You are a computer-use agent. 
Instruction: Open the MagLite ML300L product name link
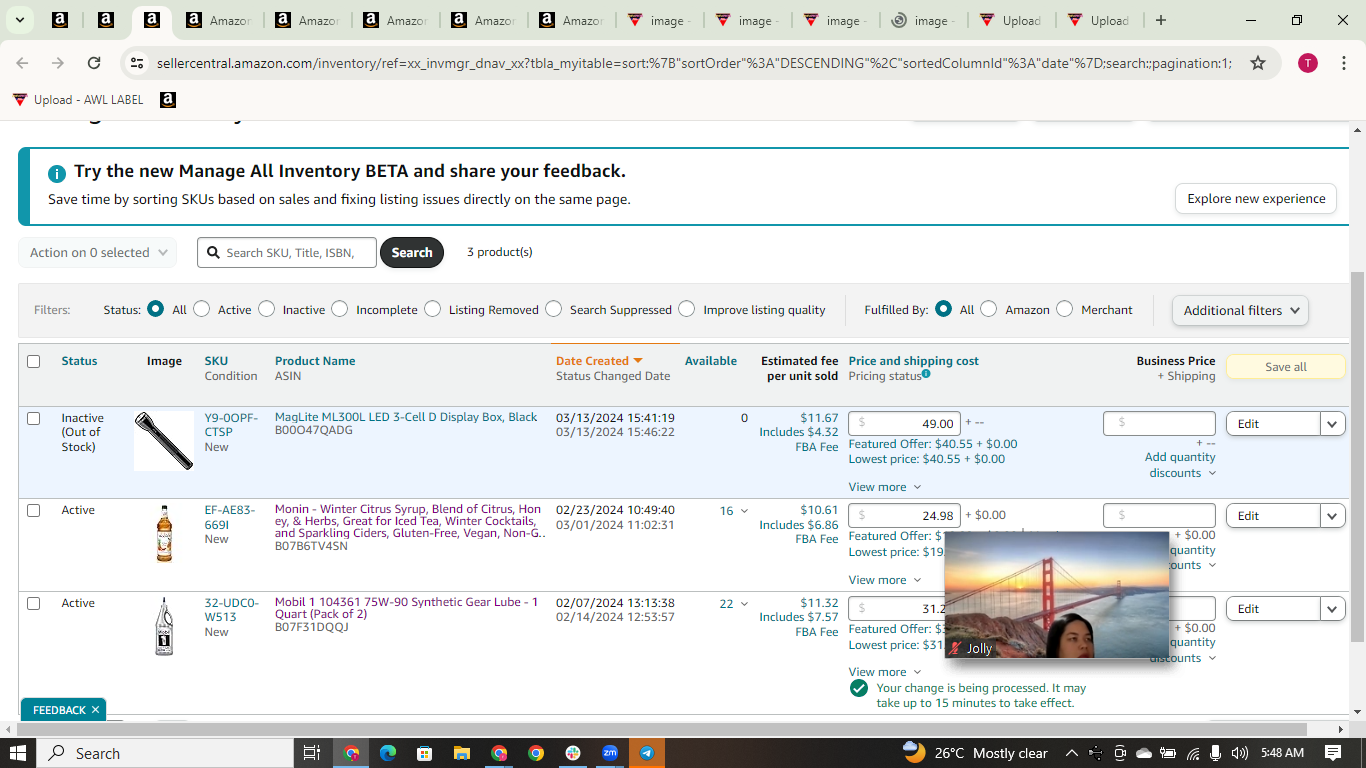click(x=406, y=417)
